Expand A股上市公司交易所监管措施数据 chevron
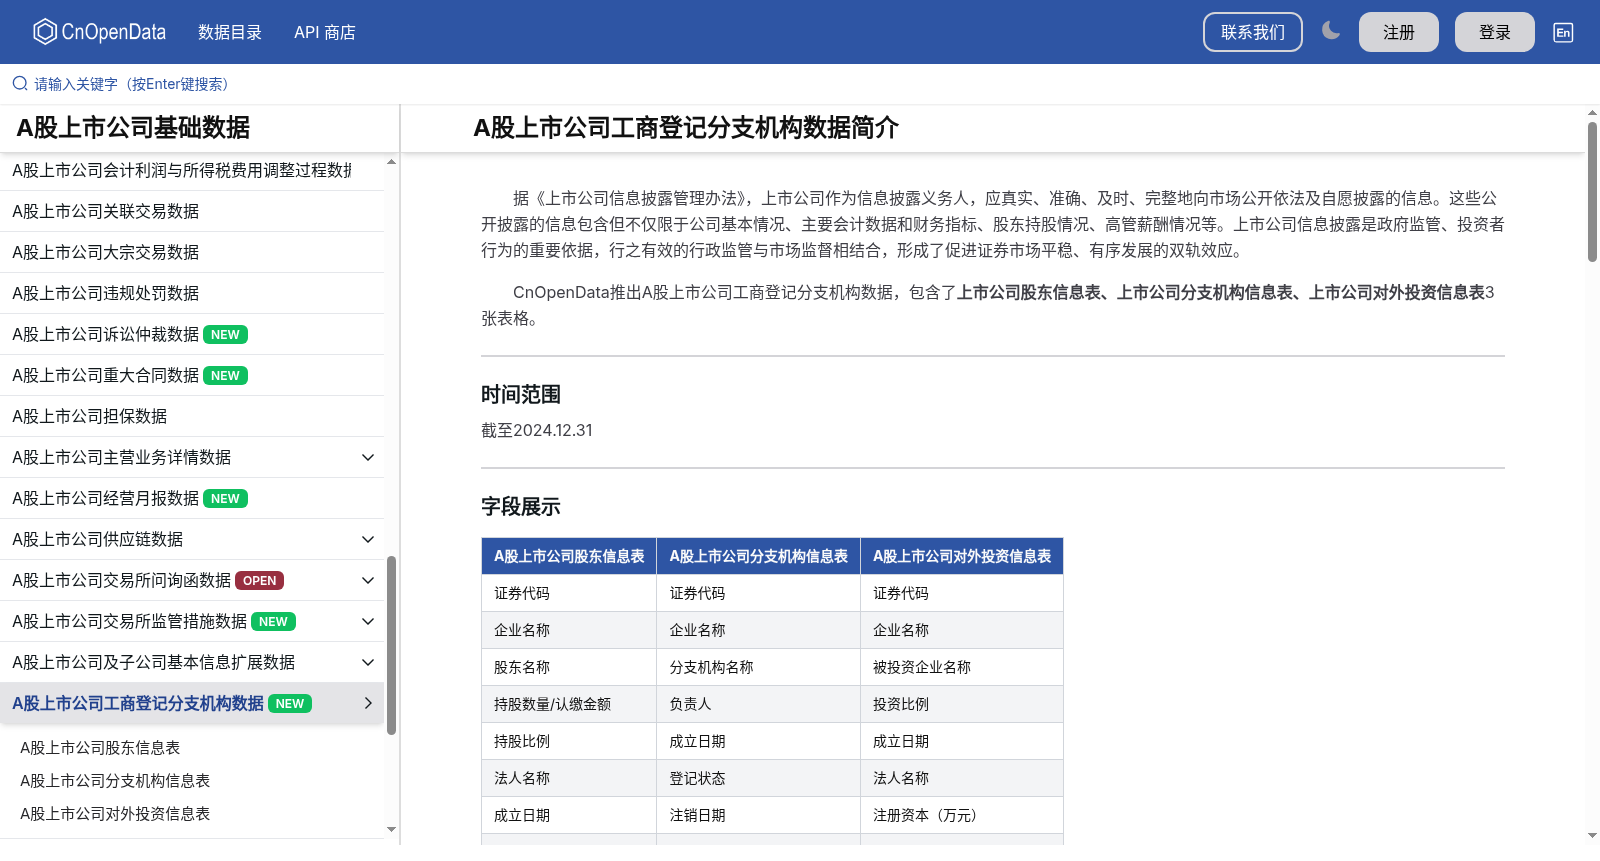The height and width of the screenshot is (861, 1600). [368, 621]
